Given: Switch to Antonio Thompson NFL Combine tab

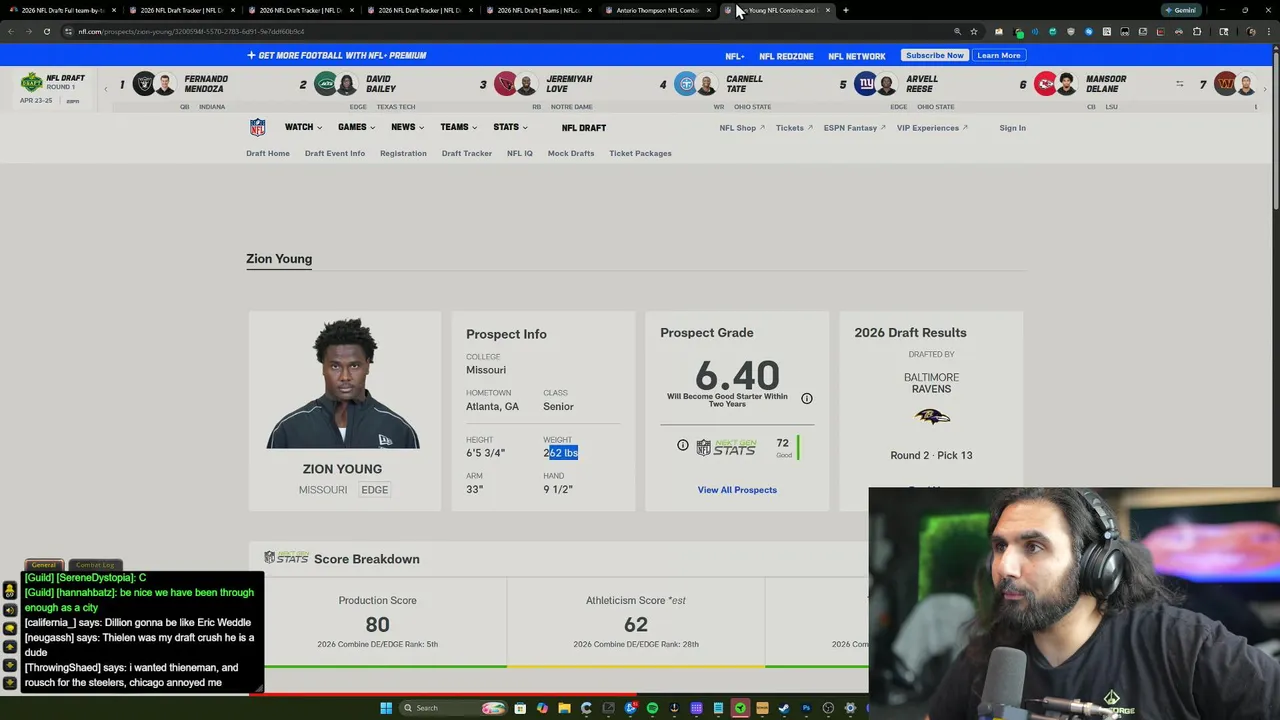Looking at the screenshot, I should pyautogui.click(x=658, y=10).
